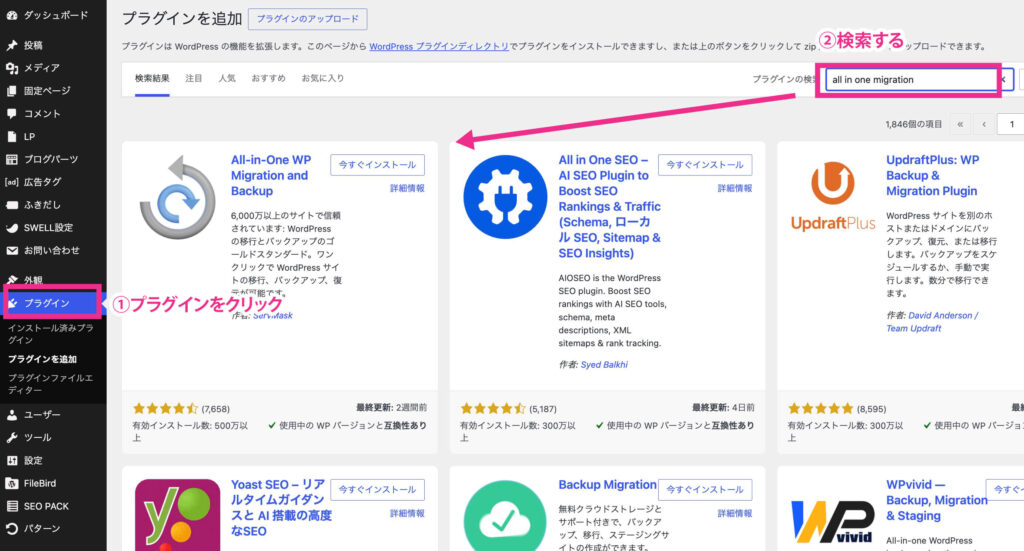Switch to the お気に入り tab
This screenshot has height=551, width=1024.
(x=323, y=78)
